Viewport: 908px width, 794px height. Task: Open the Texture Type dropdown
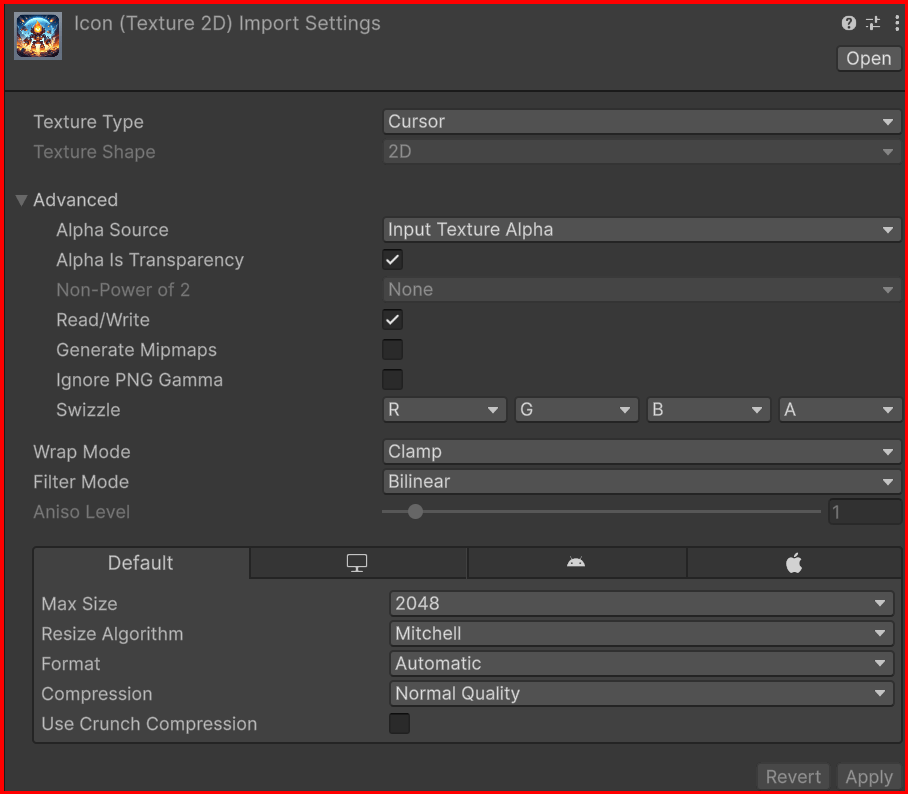coord(642,122)
